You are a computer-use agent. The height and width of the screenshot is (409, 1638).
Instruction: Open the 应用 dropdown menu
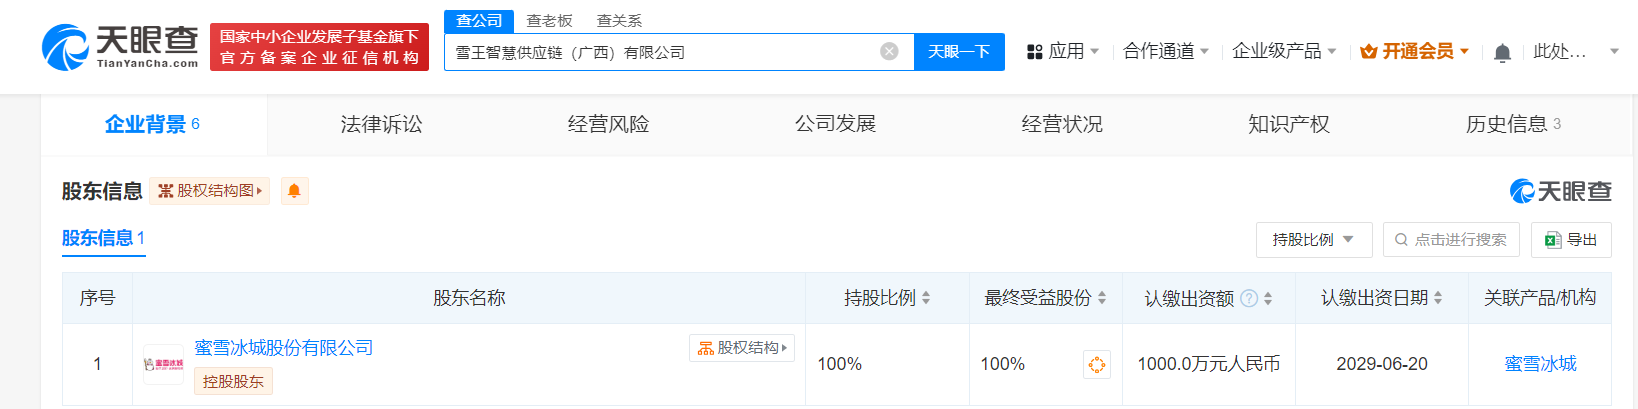pos(1063,51)
